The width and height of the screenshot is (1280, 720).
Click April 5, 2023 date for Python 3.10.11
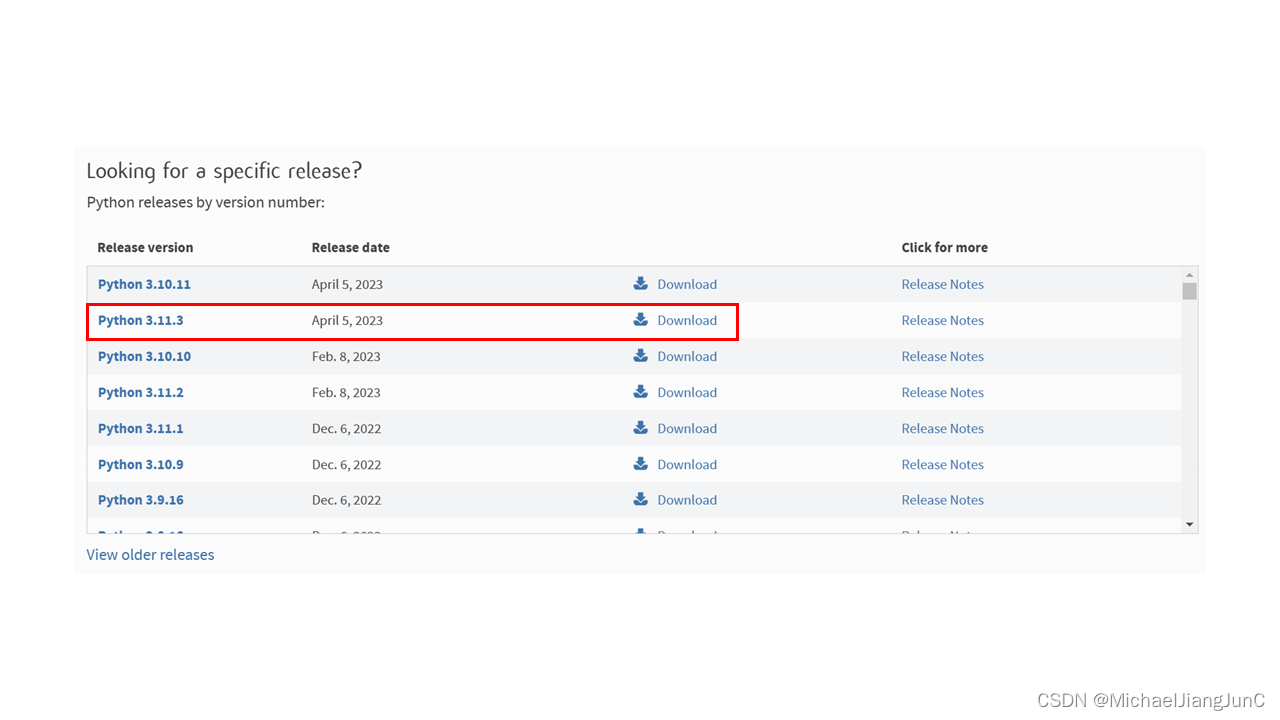point(347,284)
